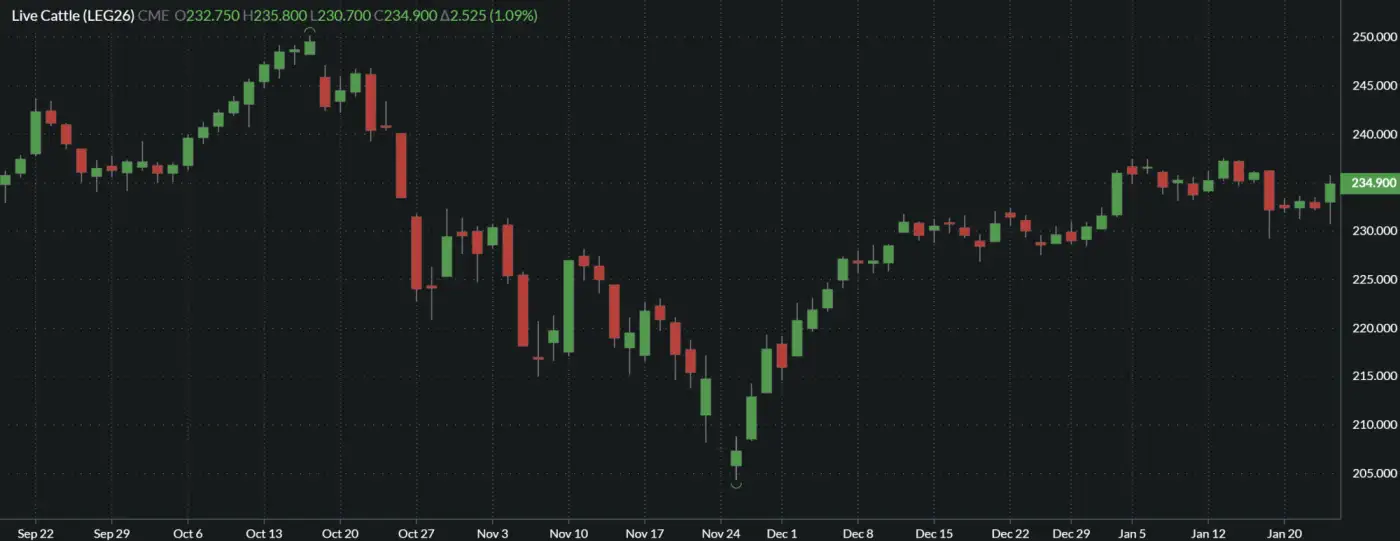Click the 250.000 price axis label
Image resolution: width=1400 pixels, height=541 pixels.
1374,37
